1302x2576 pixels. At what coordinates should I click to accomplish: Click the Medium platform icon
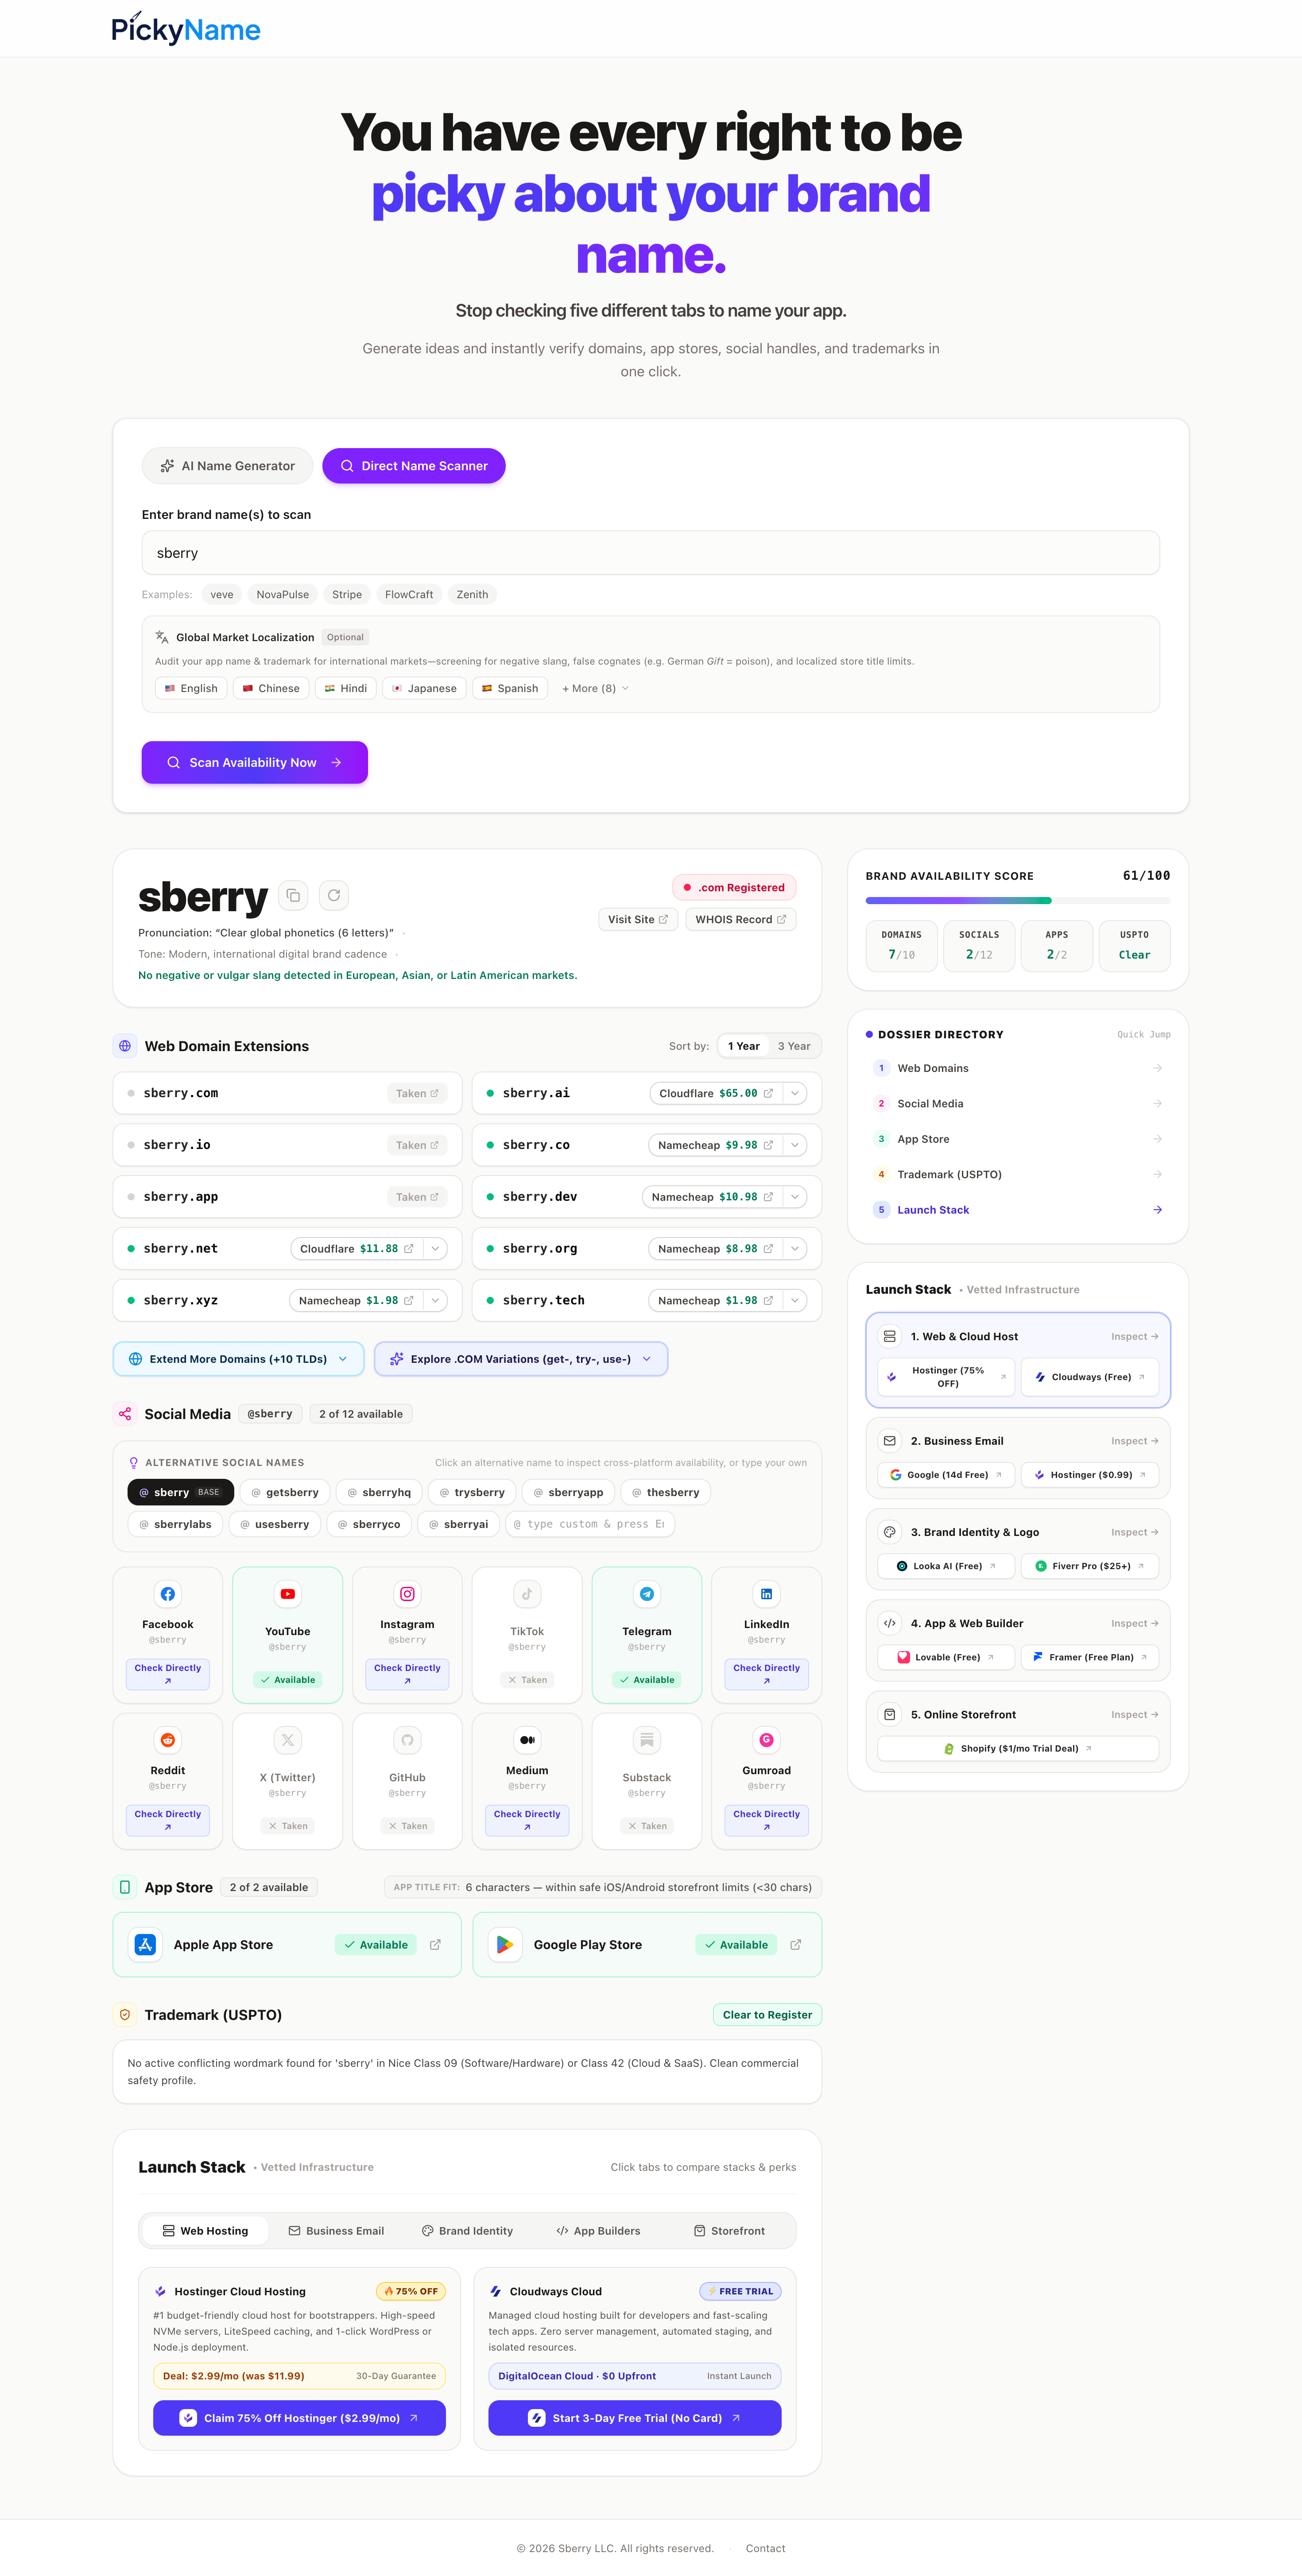tap(527, 1740)
